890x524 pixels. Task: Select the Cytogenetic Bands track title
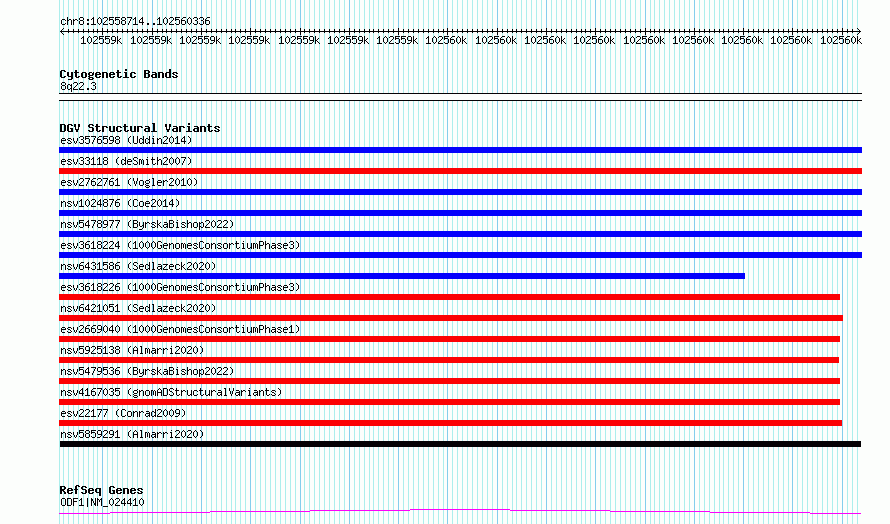click(119, 74)
